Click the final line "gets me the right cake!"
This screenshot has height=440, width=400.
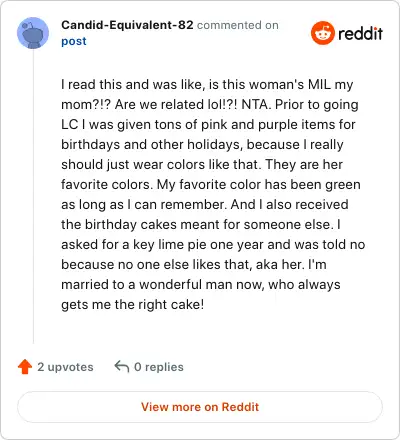tap(132, 305)
